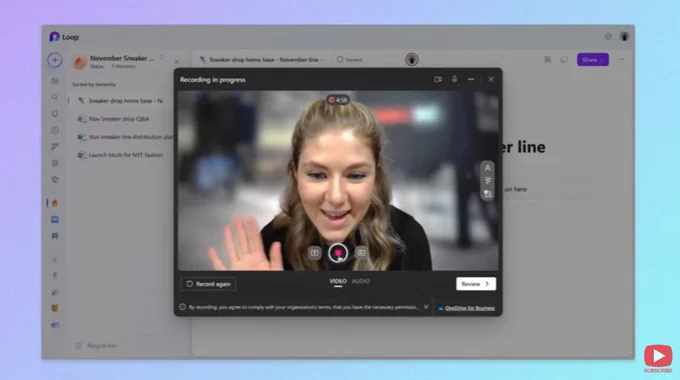
Task: Open filters/effects icon on video side panel
Action: point(487,181)
